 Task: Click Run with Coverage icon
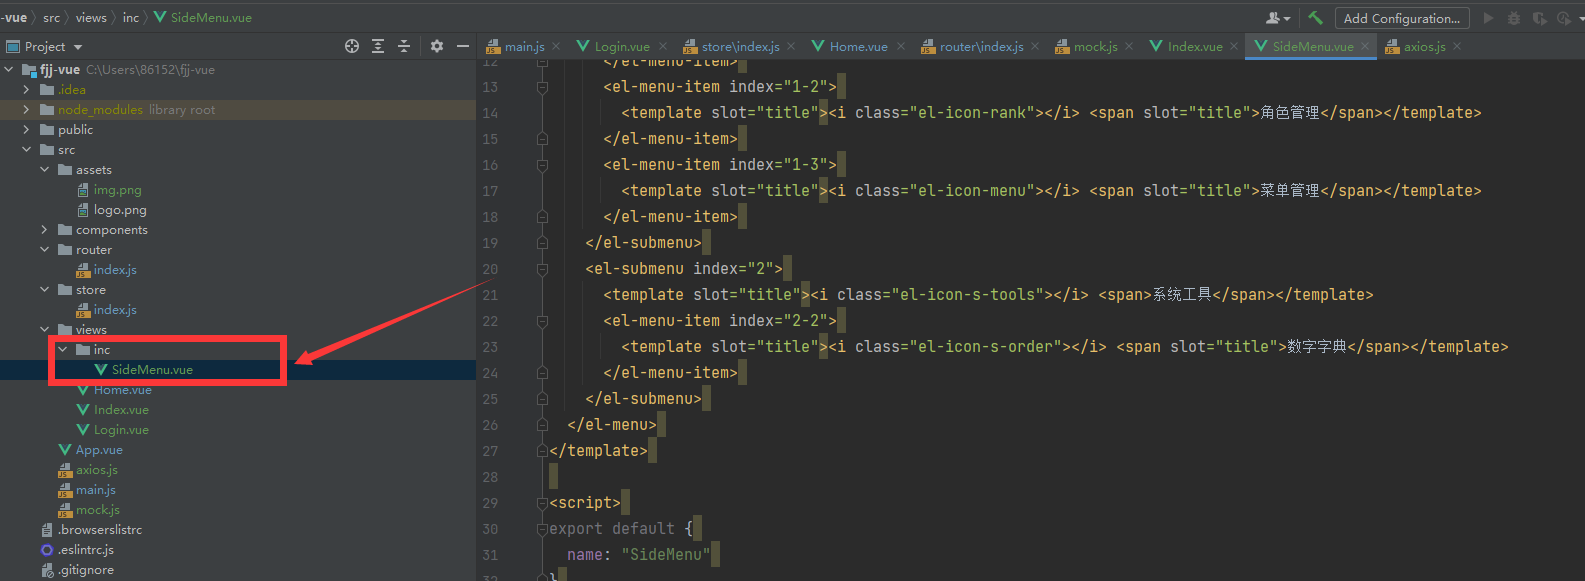point(1539,18)
